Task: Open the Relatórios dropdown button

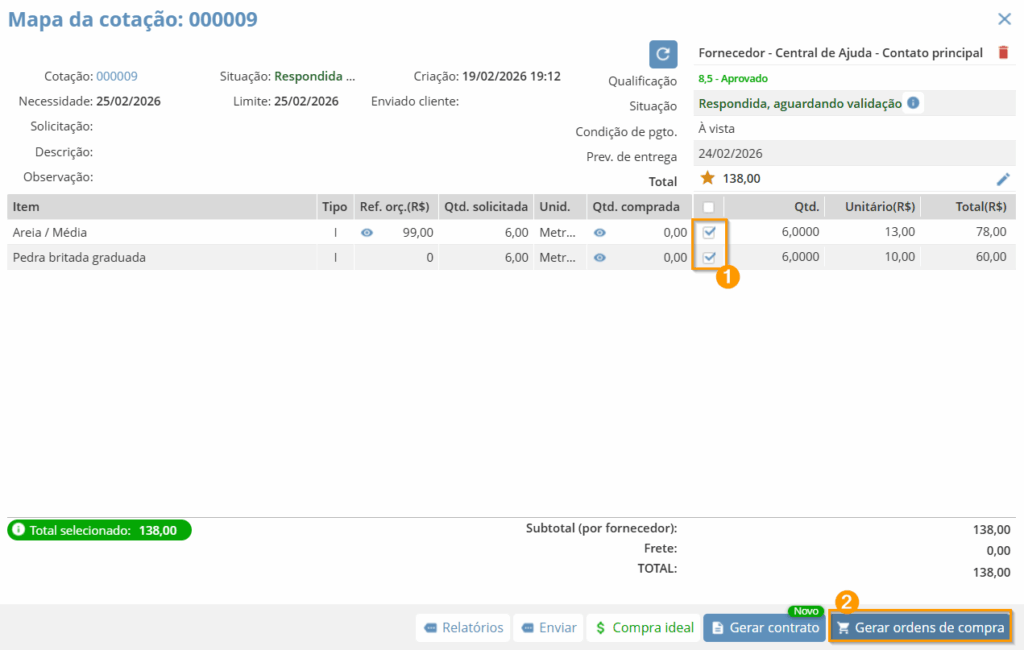Action: [462, 628]
